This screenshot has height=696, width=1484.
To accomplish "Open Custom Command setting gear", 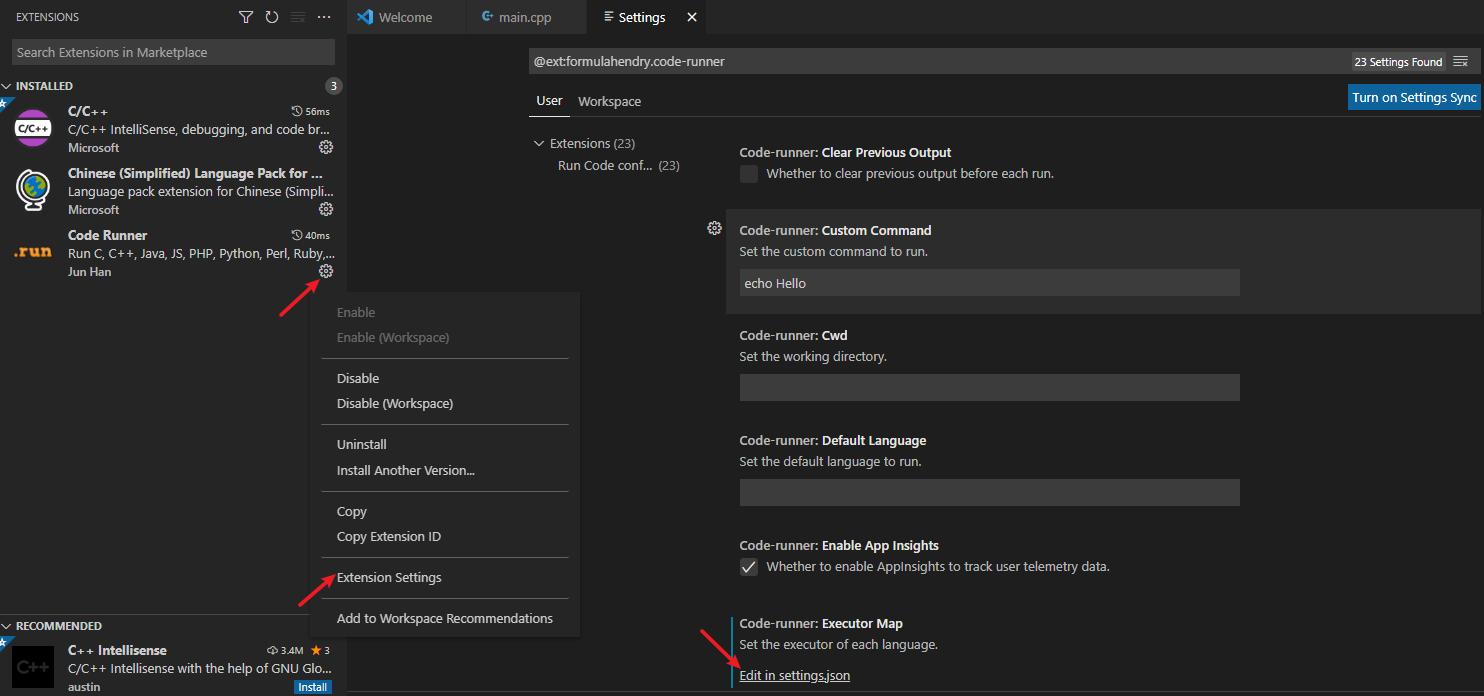I will [714, 228].
